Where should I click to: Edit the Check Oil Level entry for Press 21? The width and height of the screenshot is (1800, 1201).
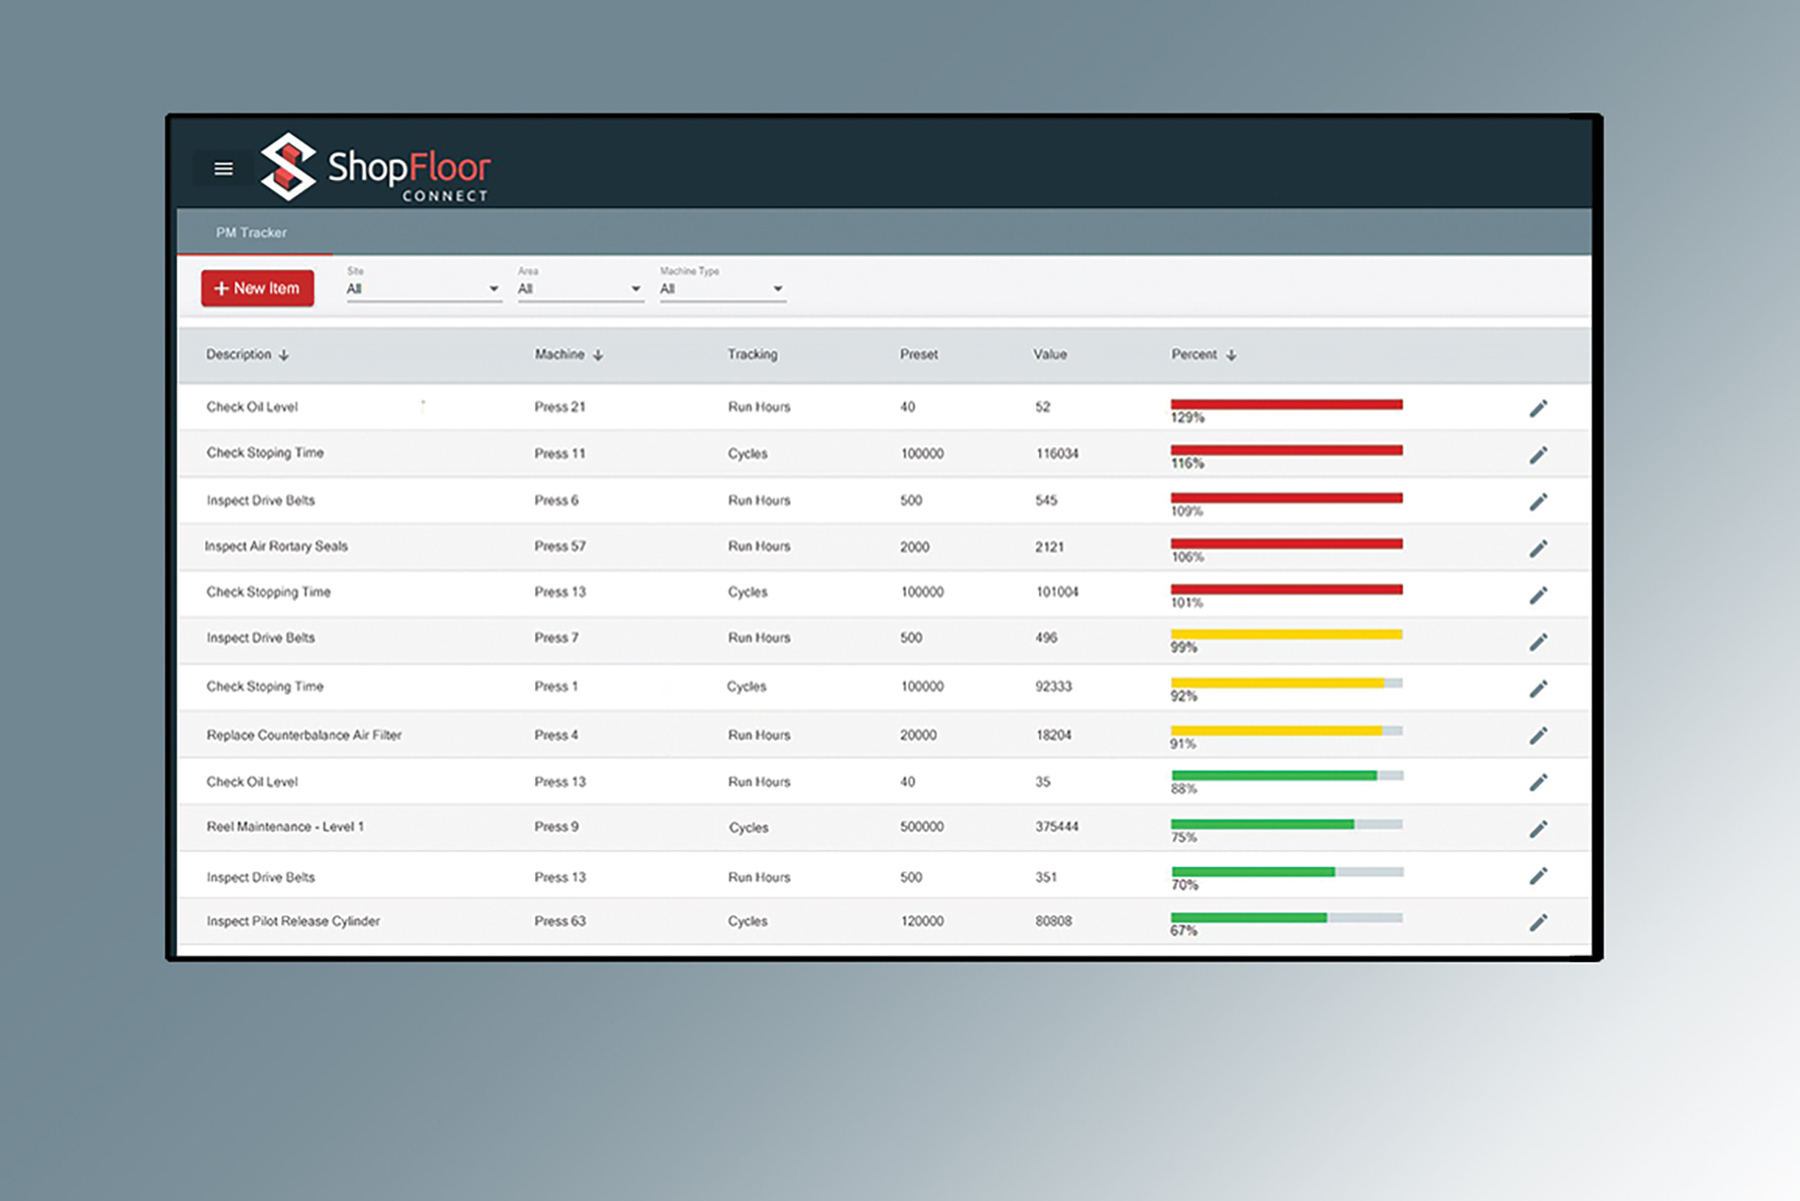tap(1539, 407)
